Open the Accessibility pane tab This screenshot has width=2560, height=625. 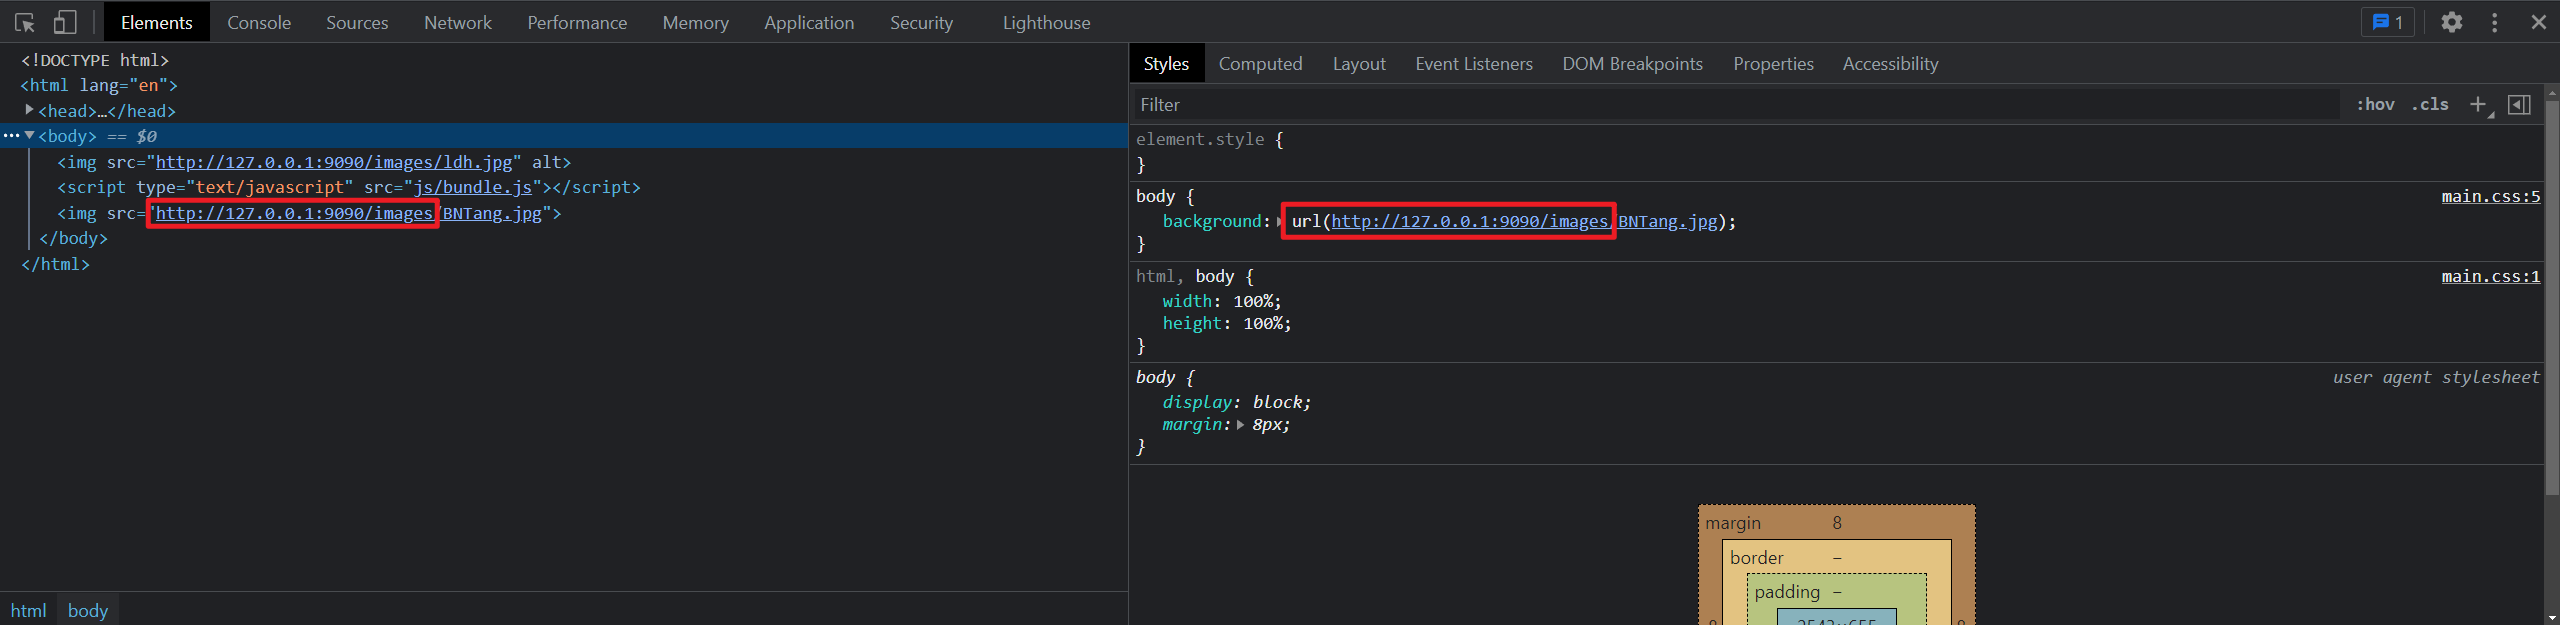[x=1890, y=64]
